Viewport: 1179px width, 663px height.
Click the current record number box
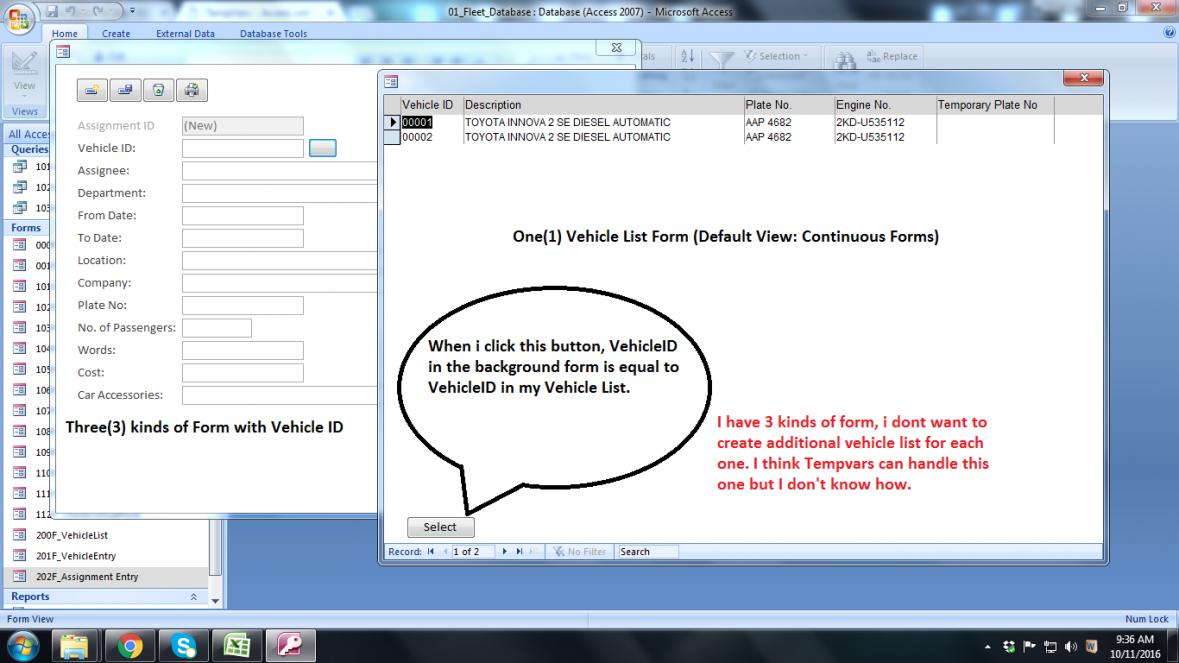472,552
